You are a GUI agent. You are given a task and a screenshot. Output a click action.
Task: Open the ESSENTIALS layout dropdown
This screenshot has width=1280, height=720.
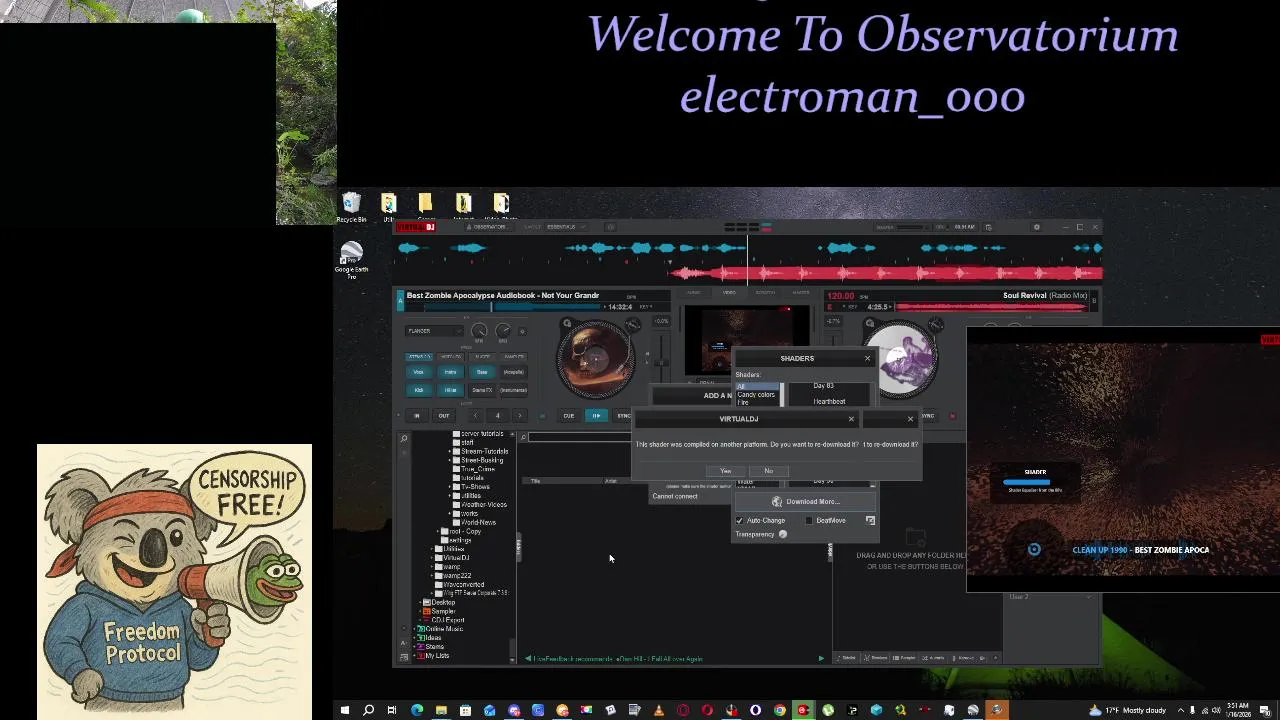click(x=565, y=227)
